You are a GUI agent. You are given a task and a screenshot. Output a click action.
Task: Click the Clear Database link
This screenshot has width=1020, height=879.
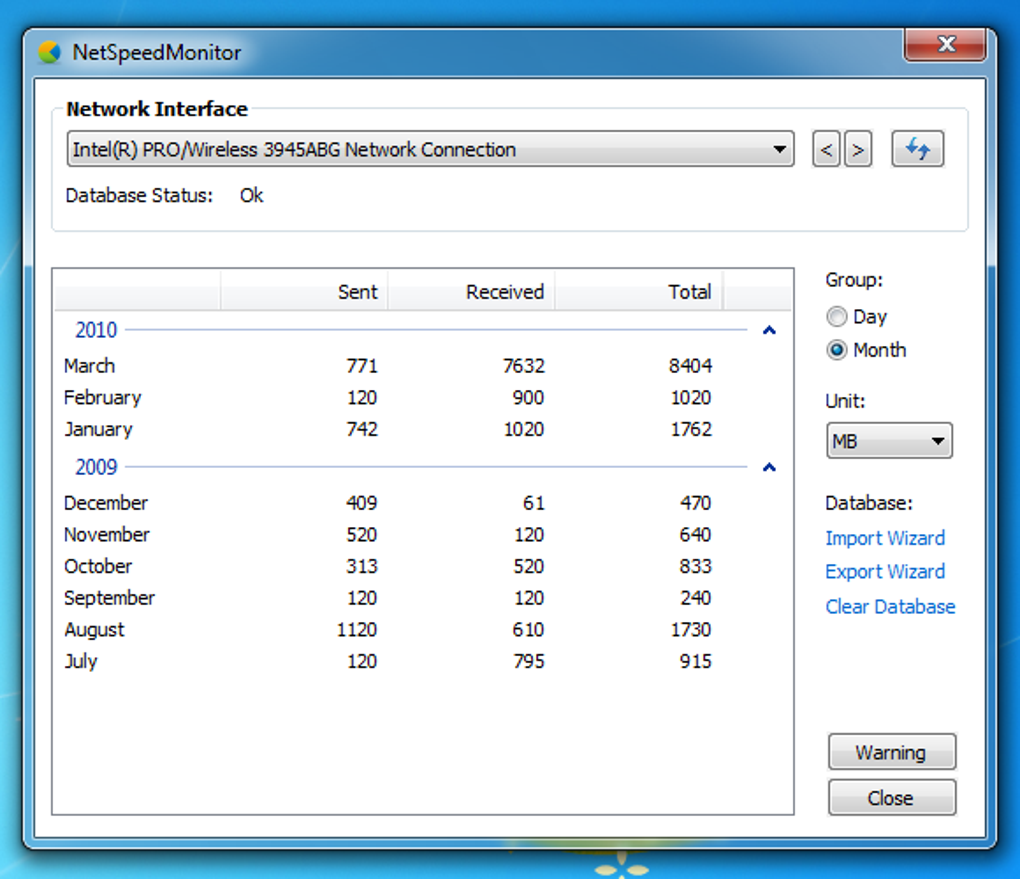coord(890,606)
